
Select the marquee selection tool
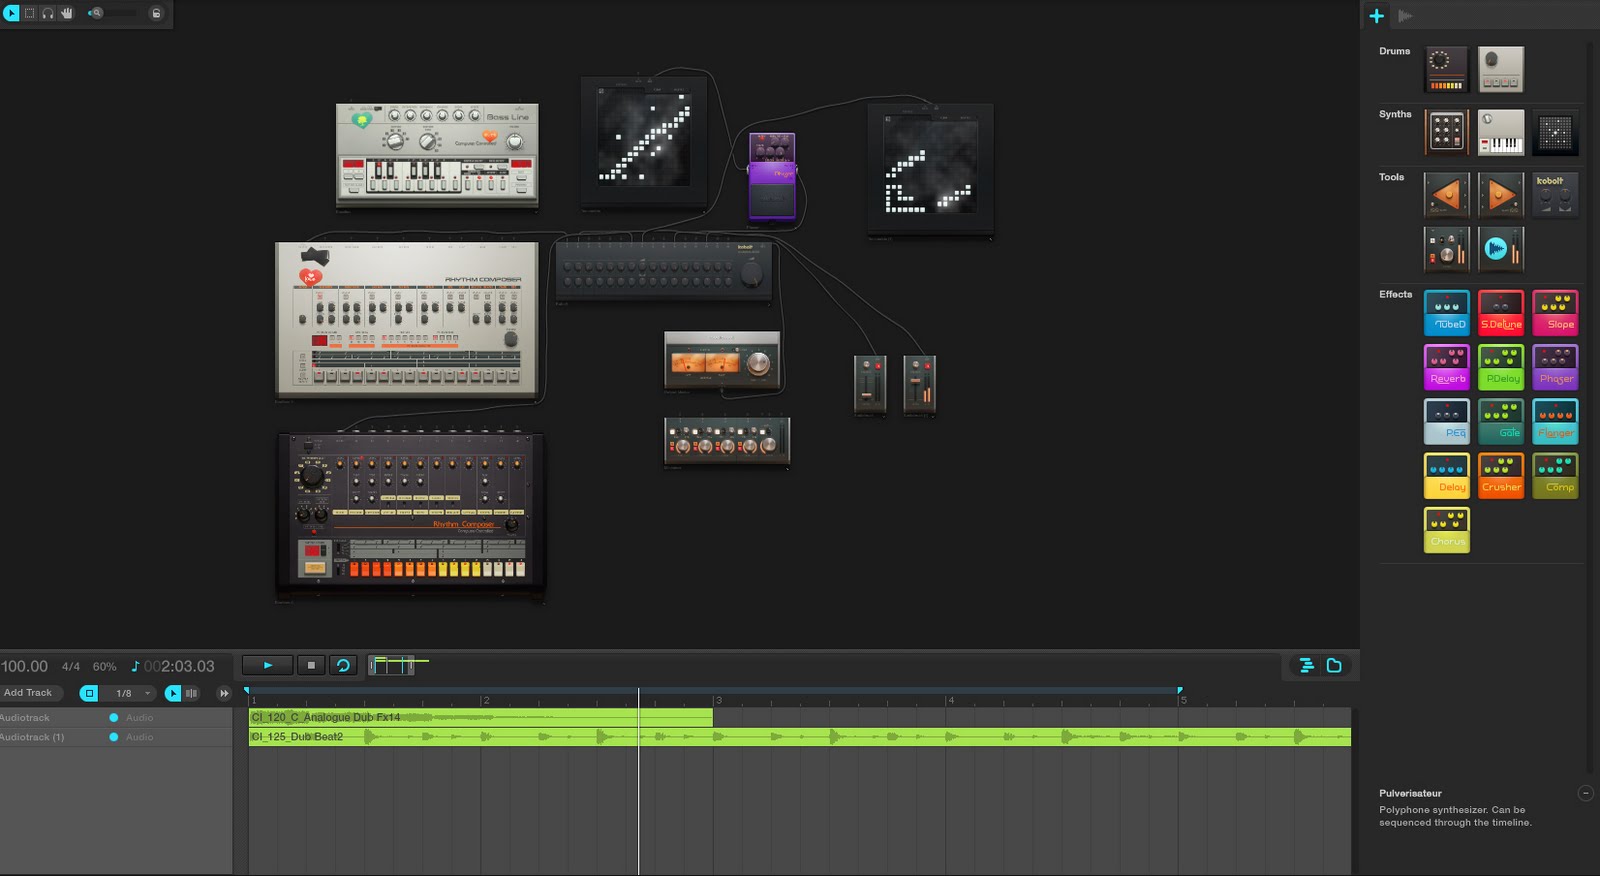click(x=30, y=13)
